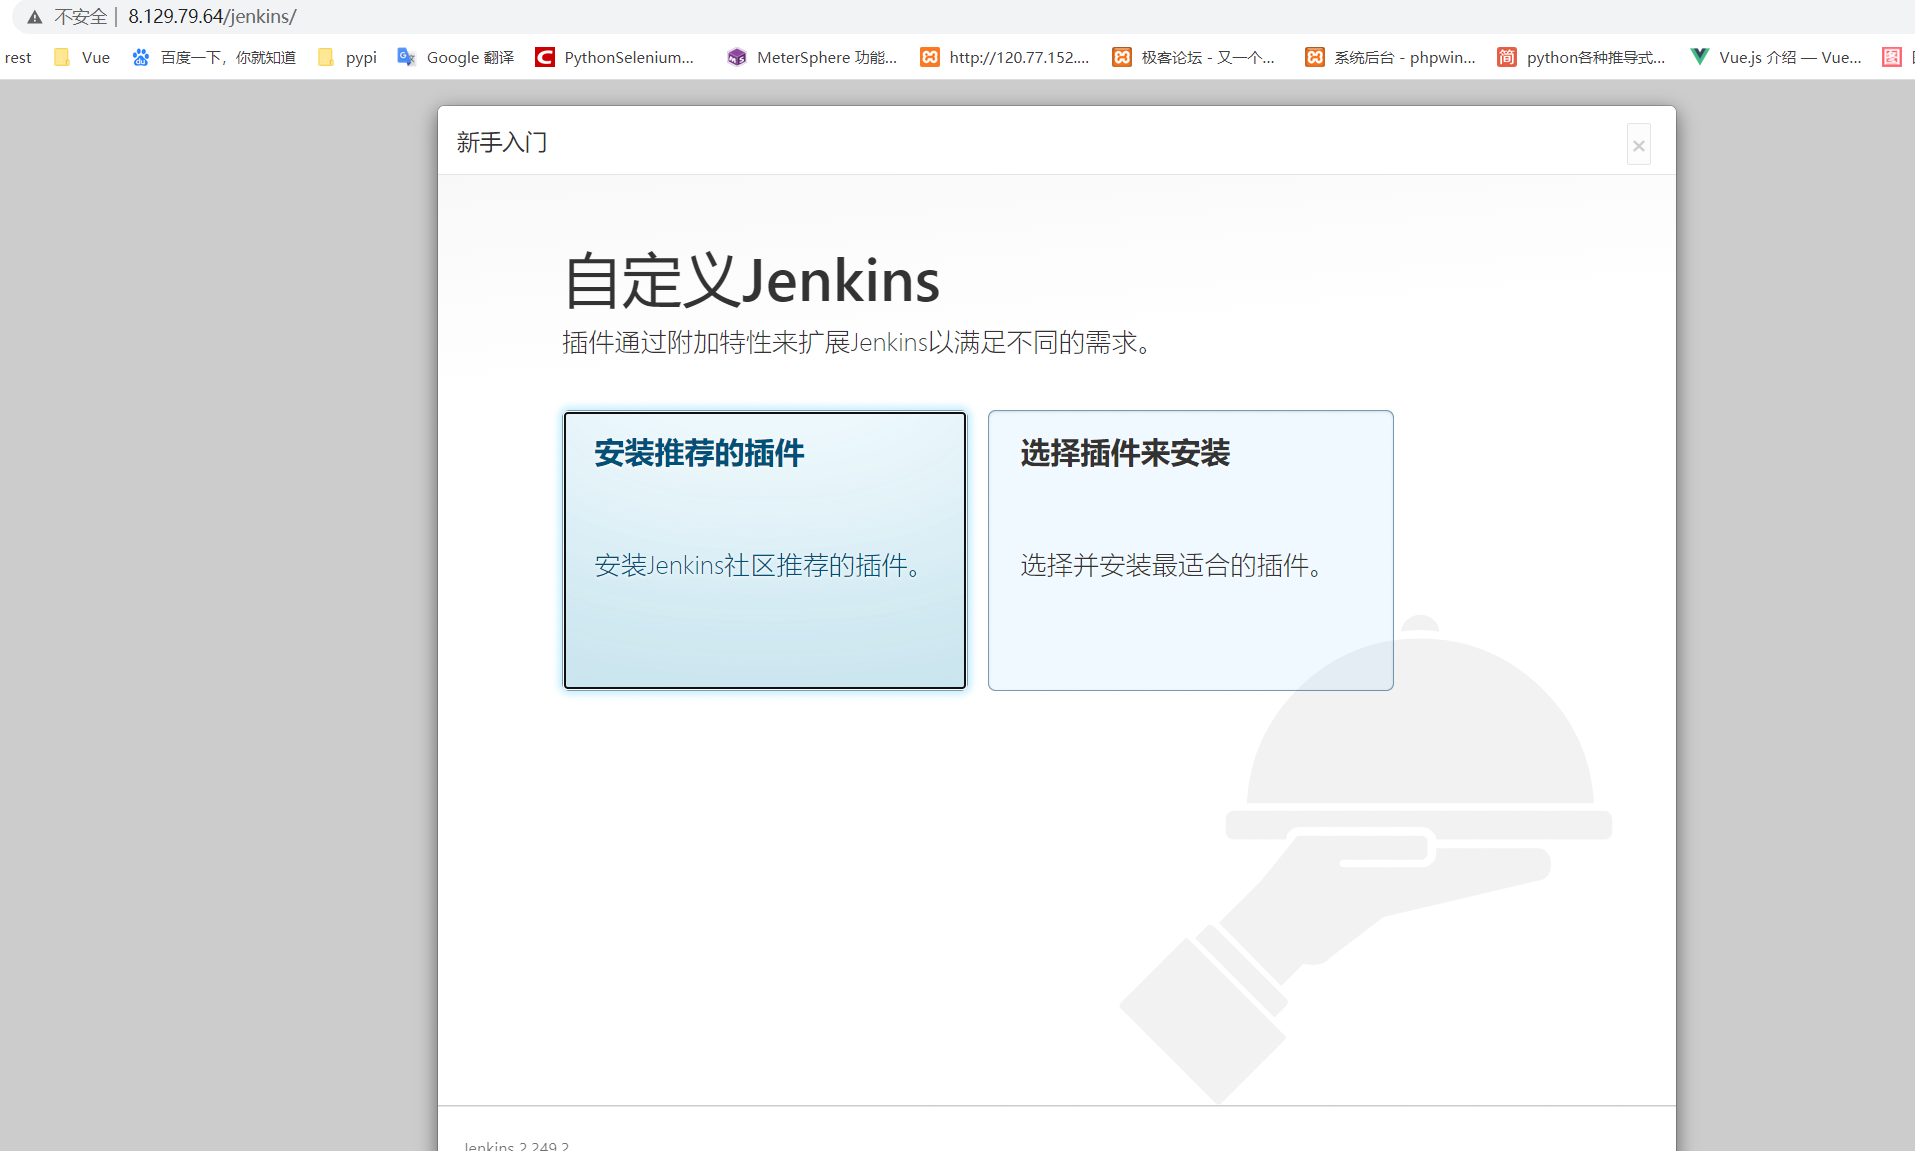Screen dimensions: 1915x1151
Task: Click the not-secure warning icon in address bar
Action: (x=35, y=17)
